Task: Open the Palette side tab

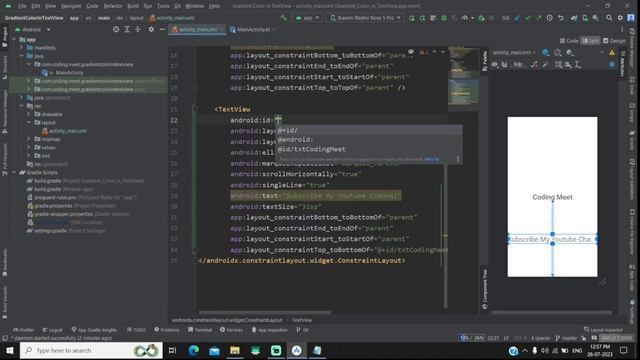Action: point(485,61)
